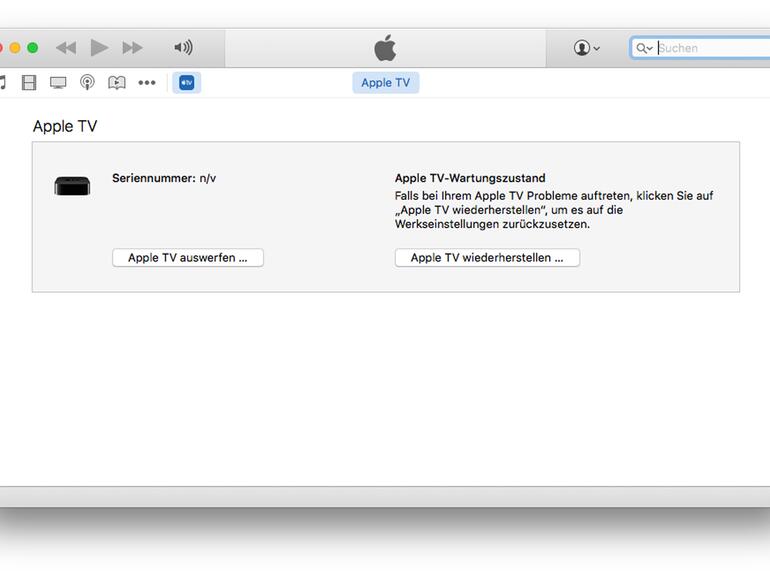The height and width of the screenshot is (578, 770).
Task: Open the user account dropdown
Action: pos(586,48)
